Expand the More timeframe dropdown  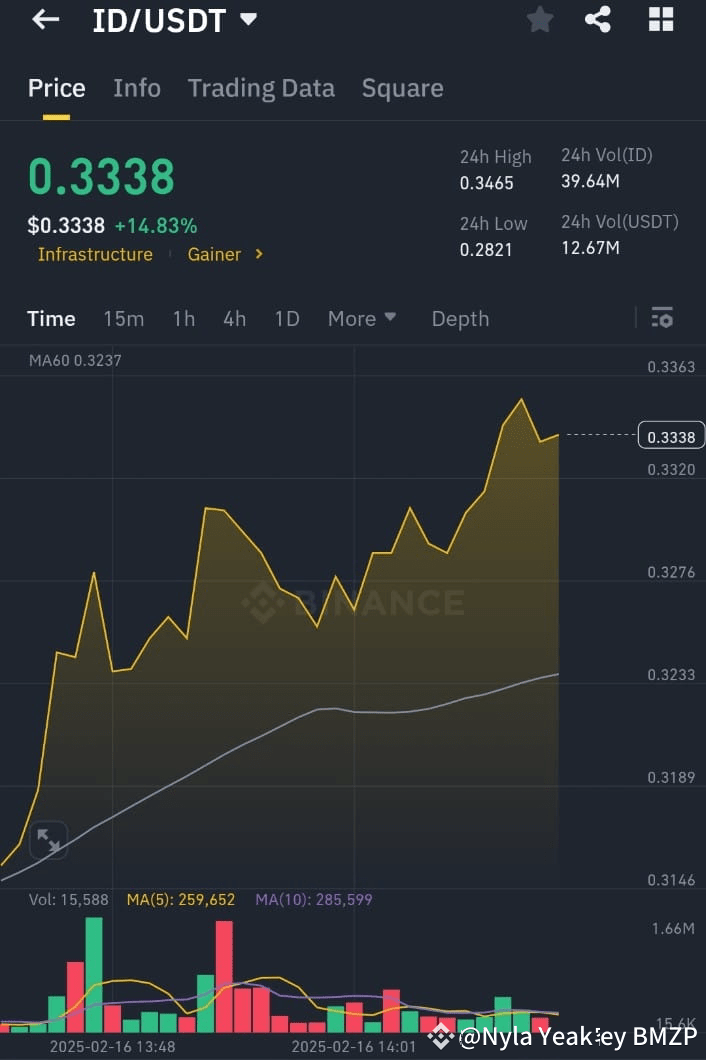[362, 318]
